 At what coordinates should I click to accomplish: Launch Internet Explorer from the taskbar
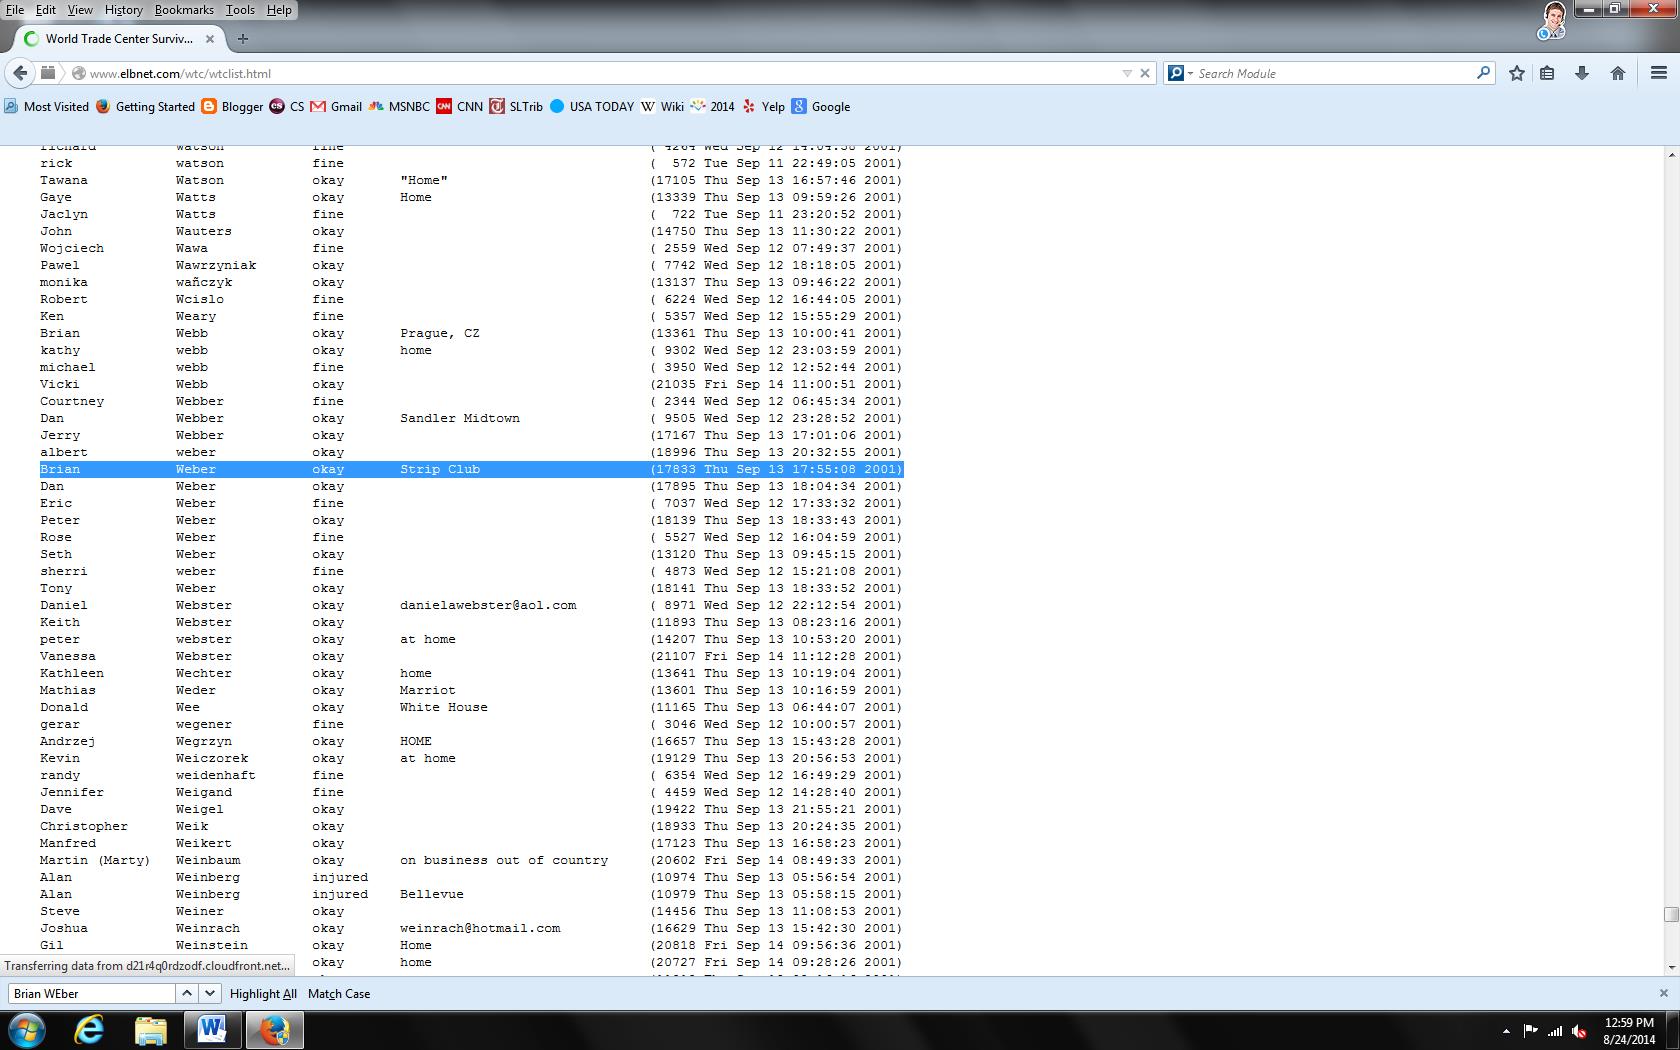89,1029
